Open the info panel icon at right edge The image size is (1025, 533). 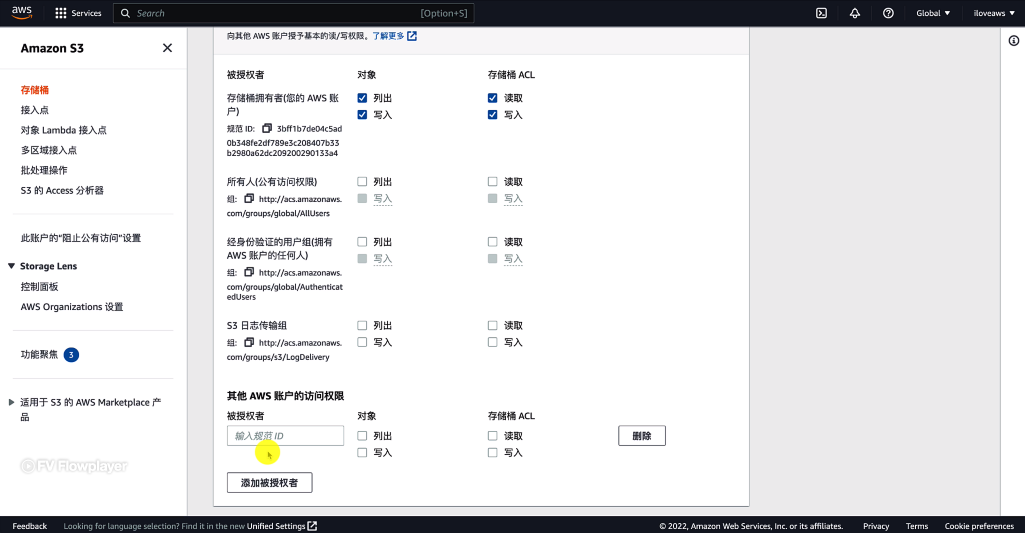click(1013, 41)
